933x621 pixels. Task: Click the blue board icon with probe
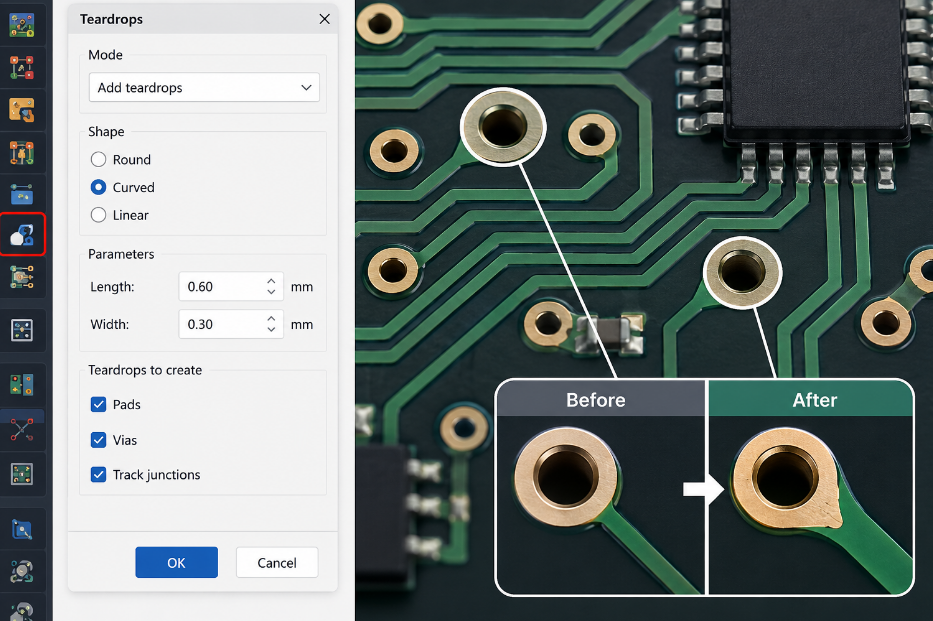tap(22, 529)
